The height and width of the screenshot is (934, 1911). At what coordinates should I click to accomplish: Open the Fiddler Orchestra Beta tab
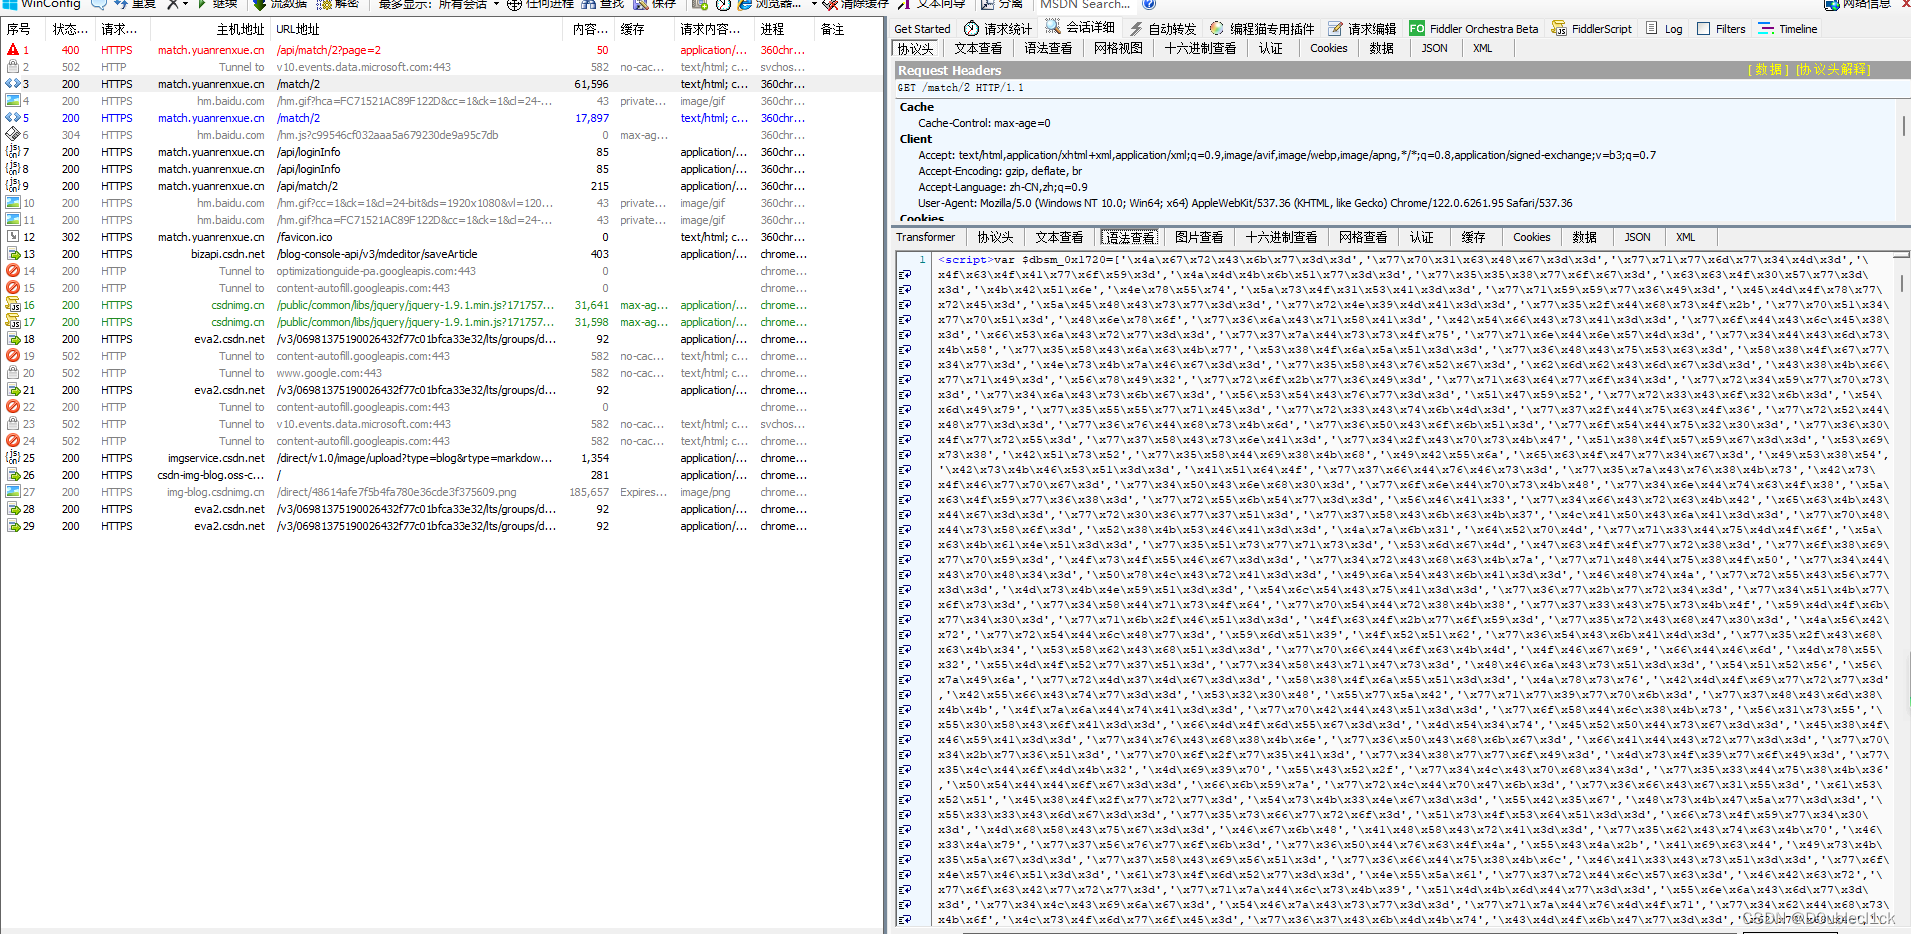click(x=1473, y=29)
